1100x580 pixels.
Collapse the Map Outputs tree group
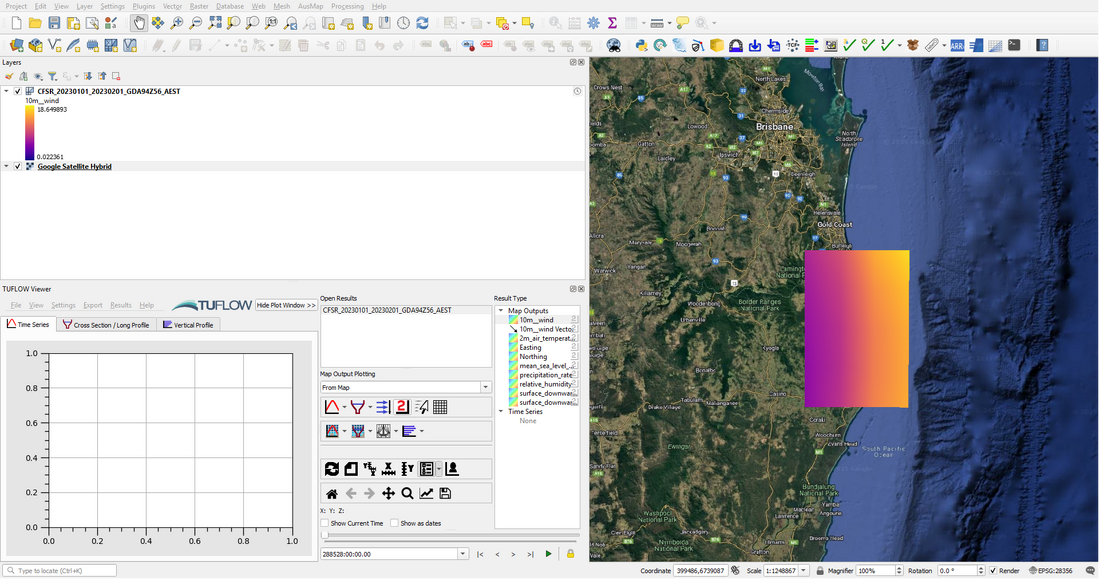[x=501, y=311]
